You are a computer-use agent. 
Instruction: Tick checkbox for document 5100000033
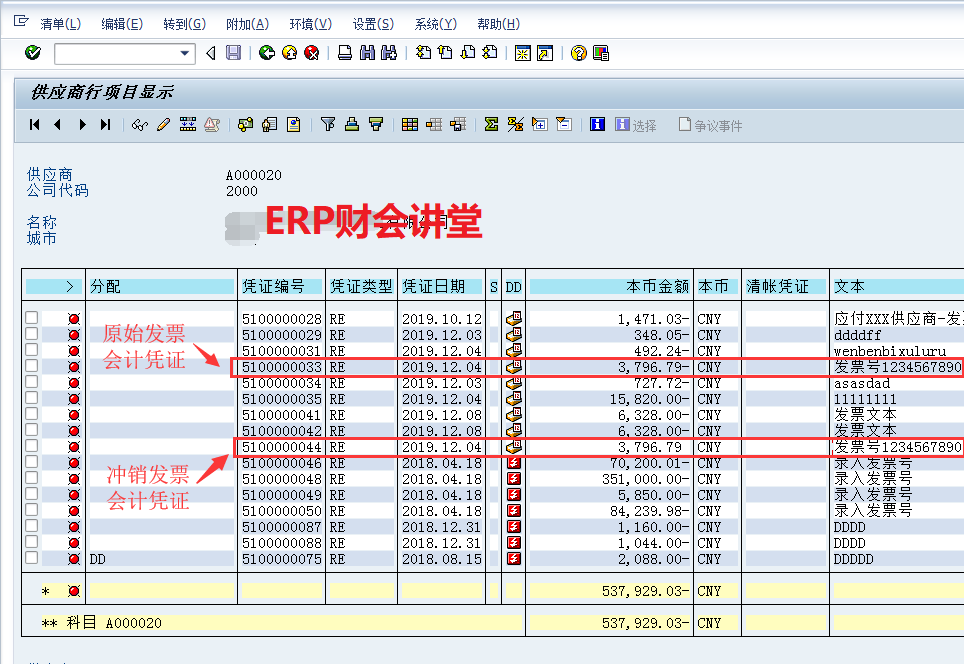pos(32,366)
